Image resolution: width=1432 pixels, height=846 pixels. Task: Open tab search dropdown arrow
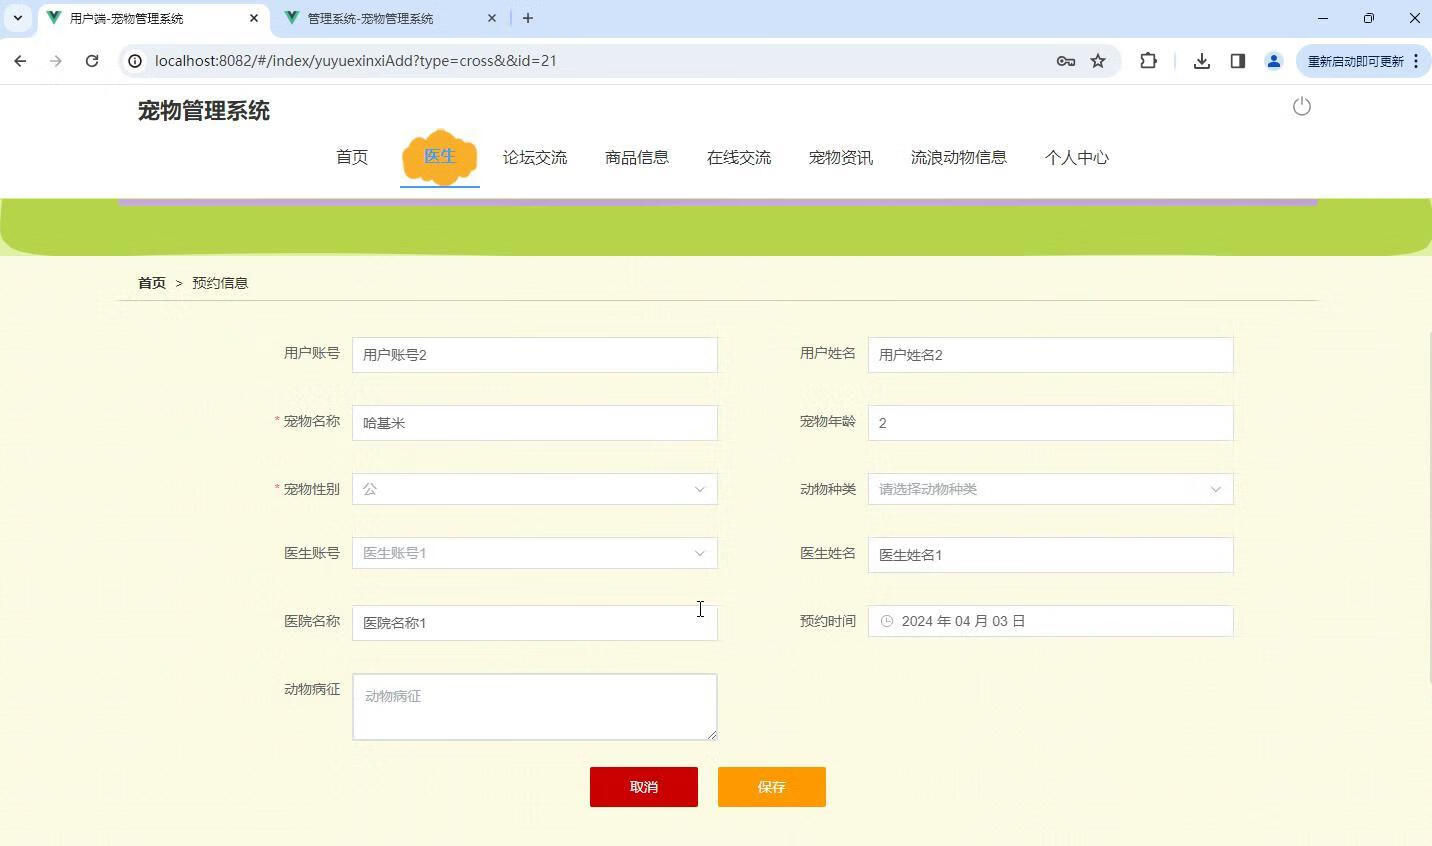[x=17, y=18]
